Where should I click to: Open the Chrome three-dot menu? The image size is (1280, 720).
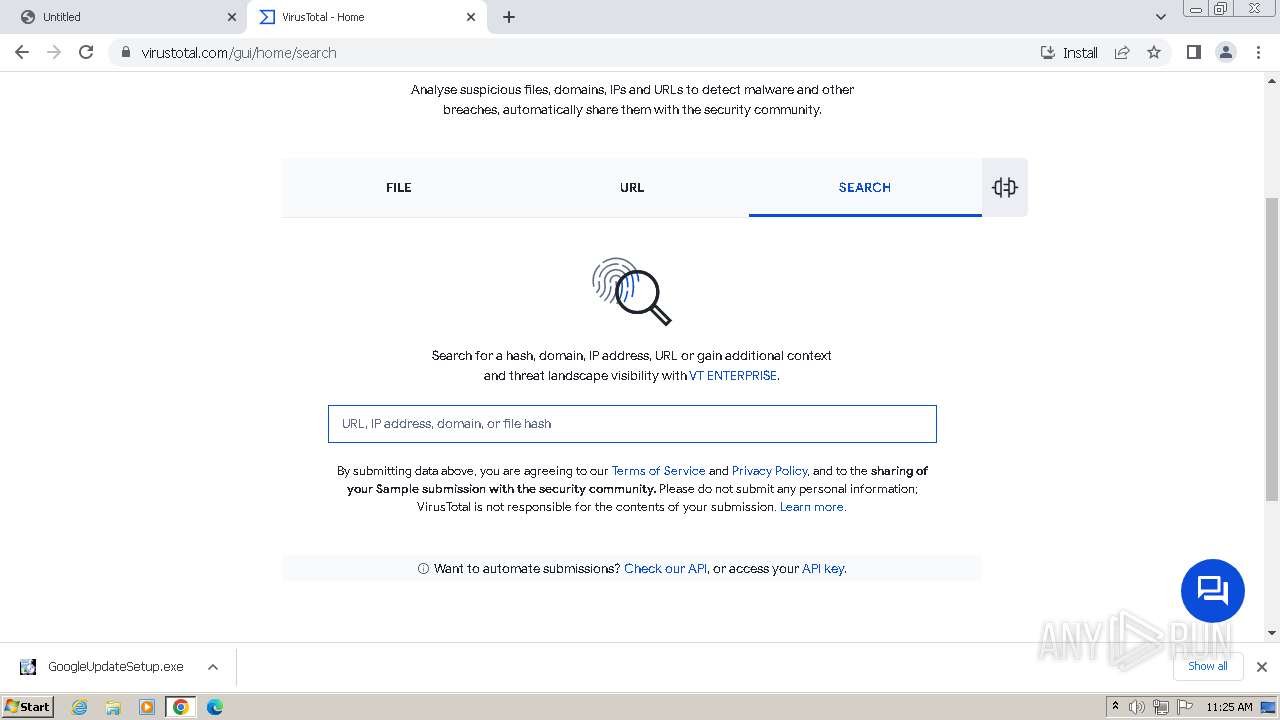[1258, 52]
